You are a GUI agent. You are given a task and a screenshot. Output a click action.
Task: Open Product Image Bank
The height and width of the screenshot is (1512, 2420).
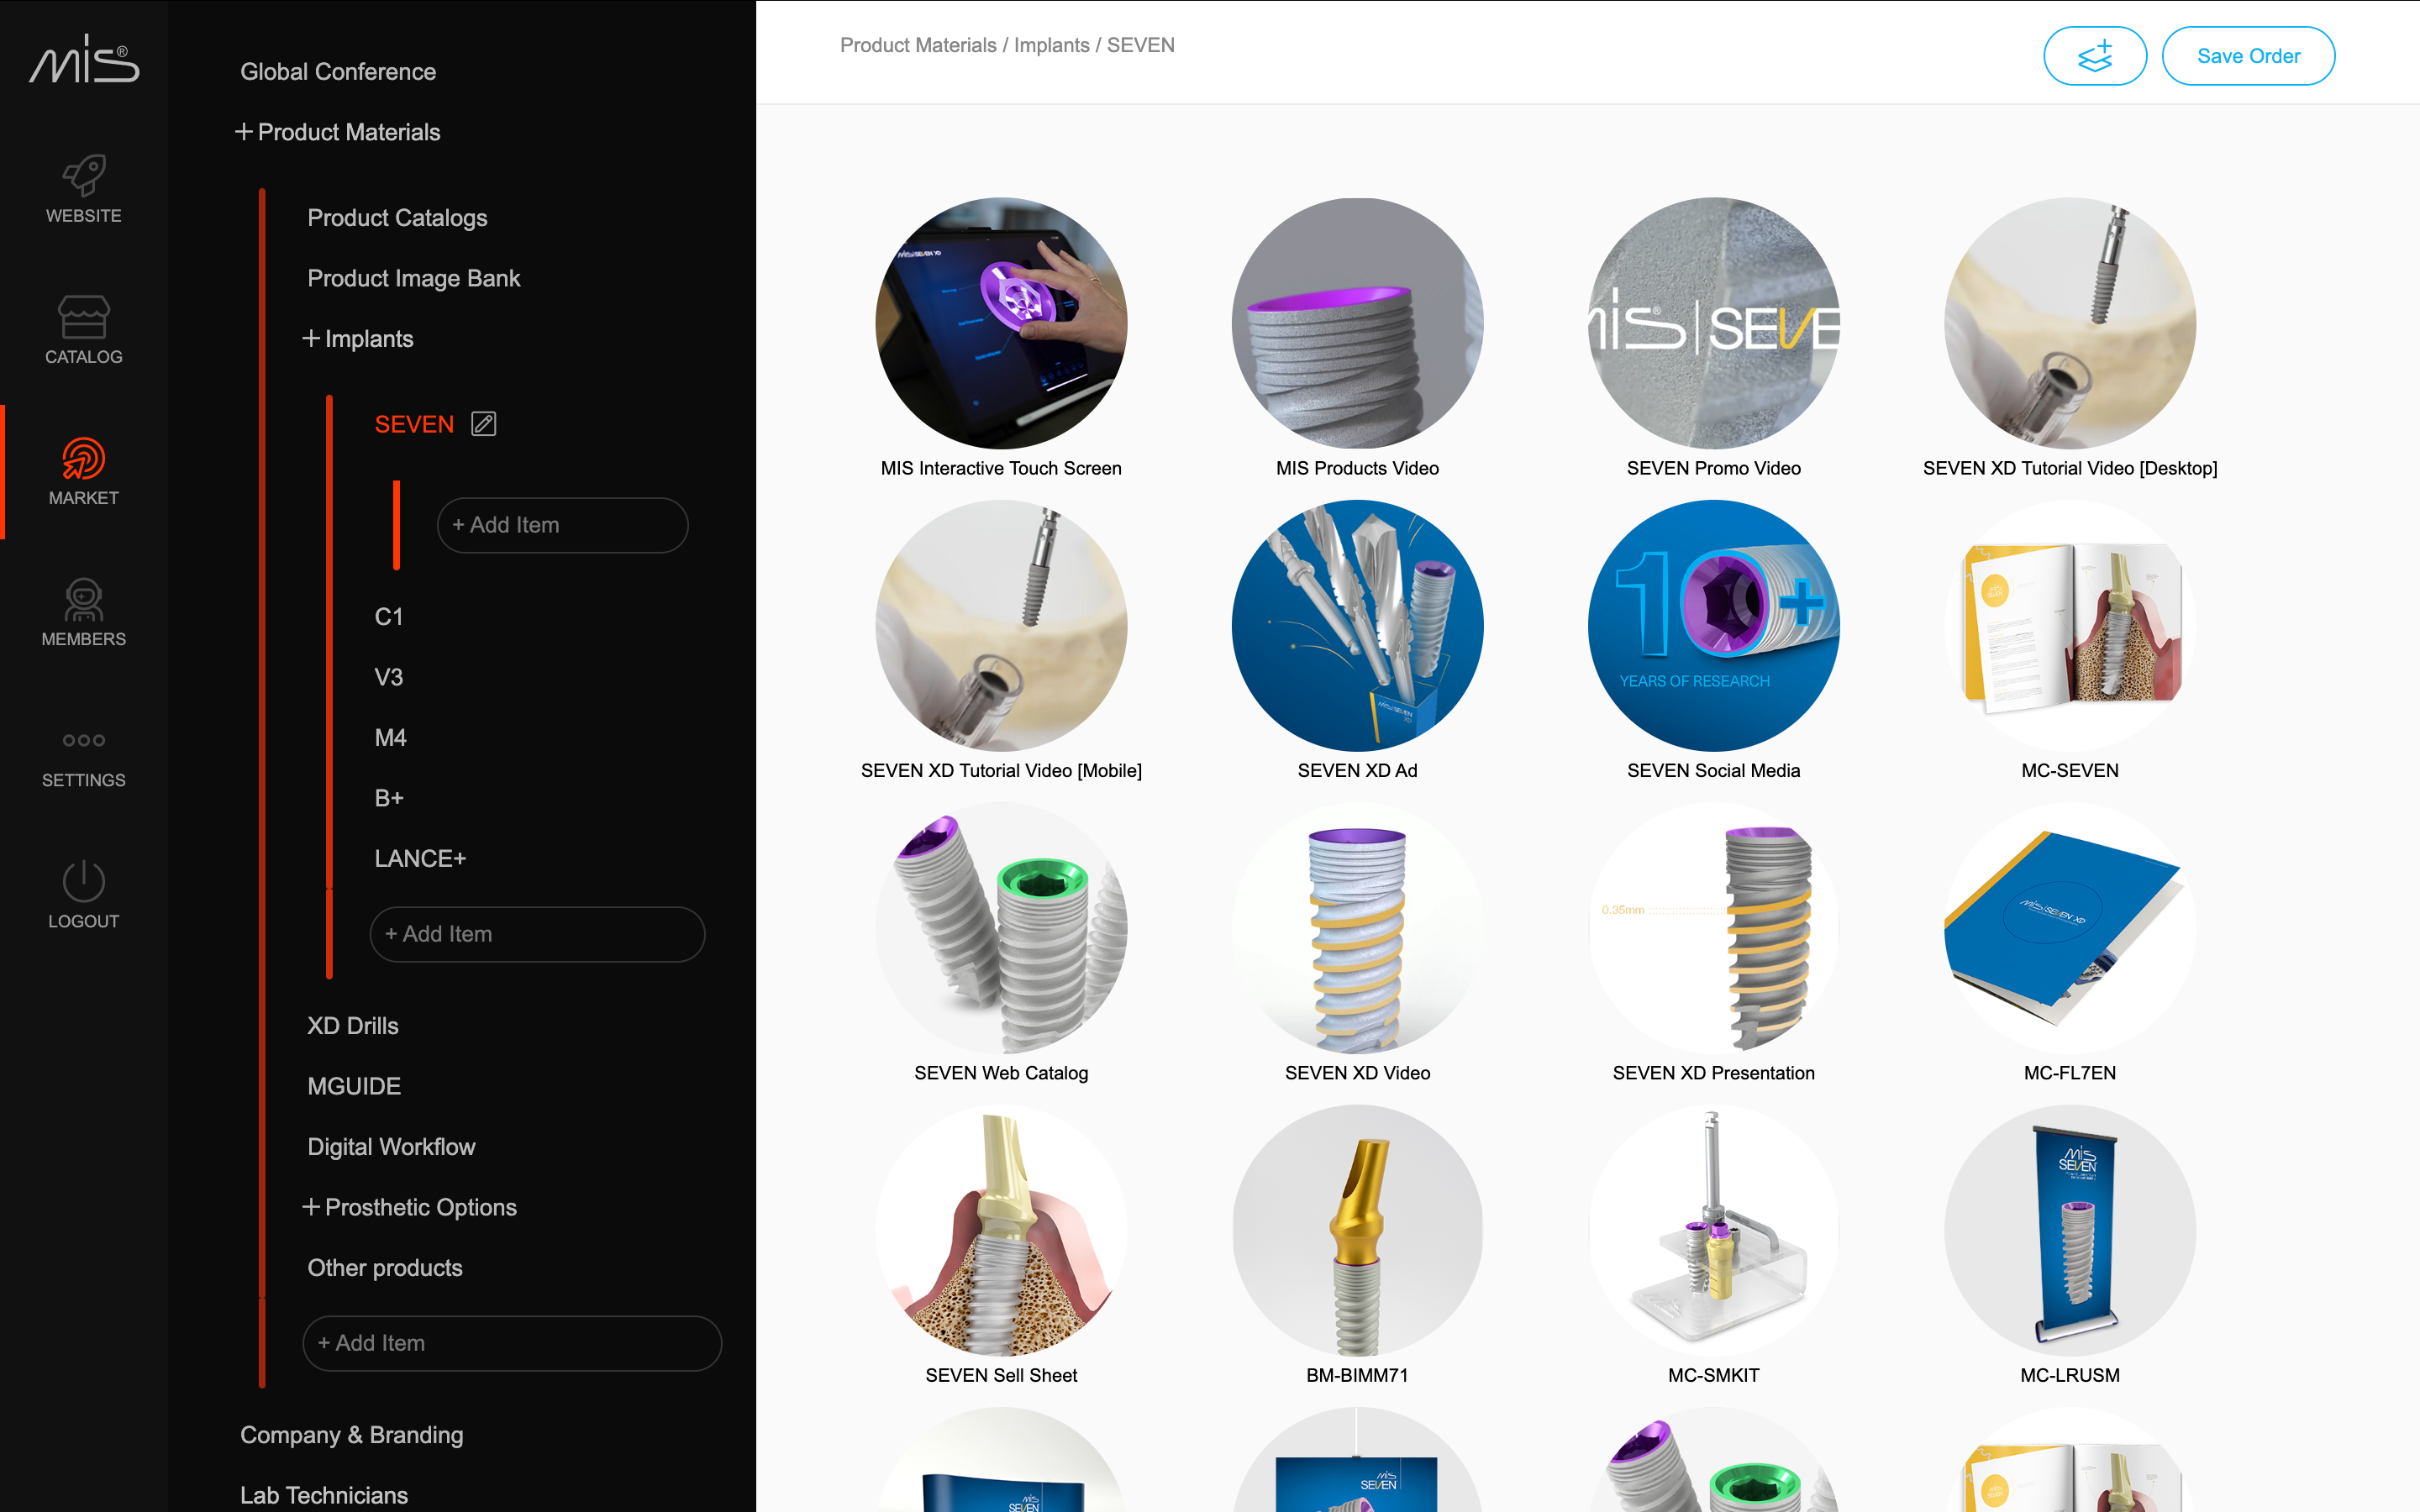414,278
